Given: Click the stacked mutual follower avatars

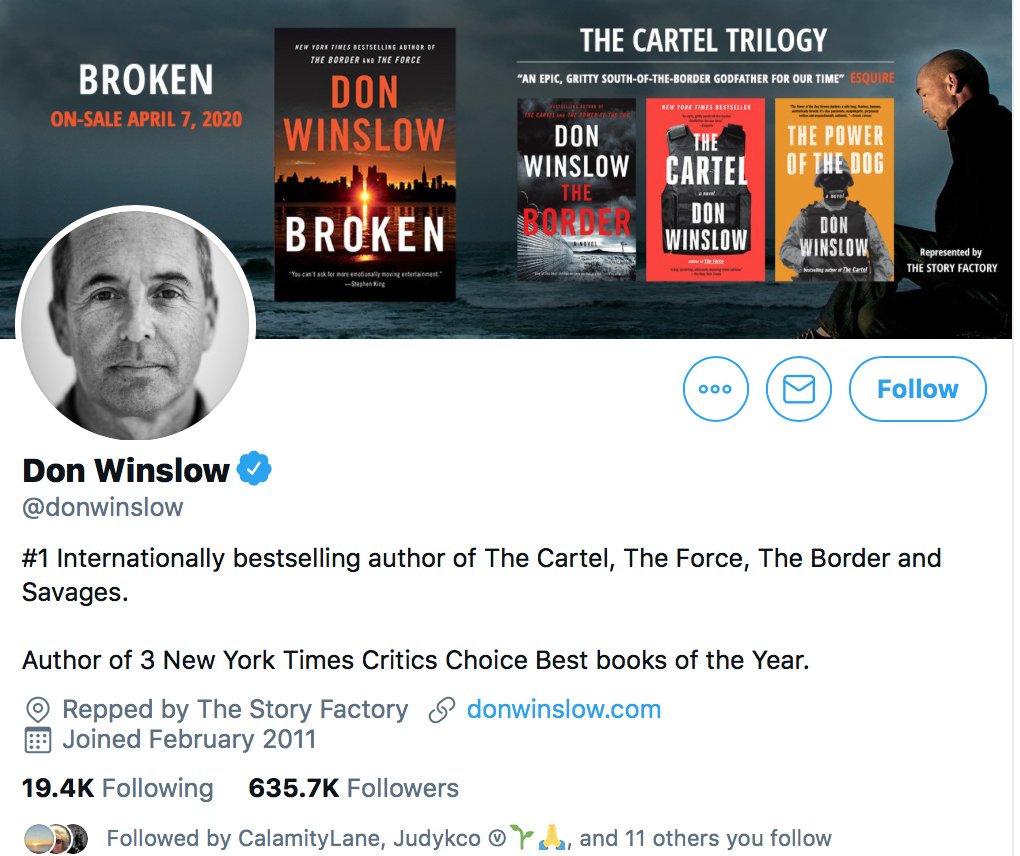Looking at the screenshot, I should tap(55, 838).
